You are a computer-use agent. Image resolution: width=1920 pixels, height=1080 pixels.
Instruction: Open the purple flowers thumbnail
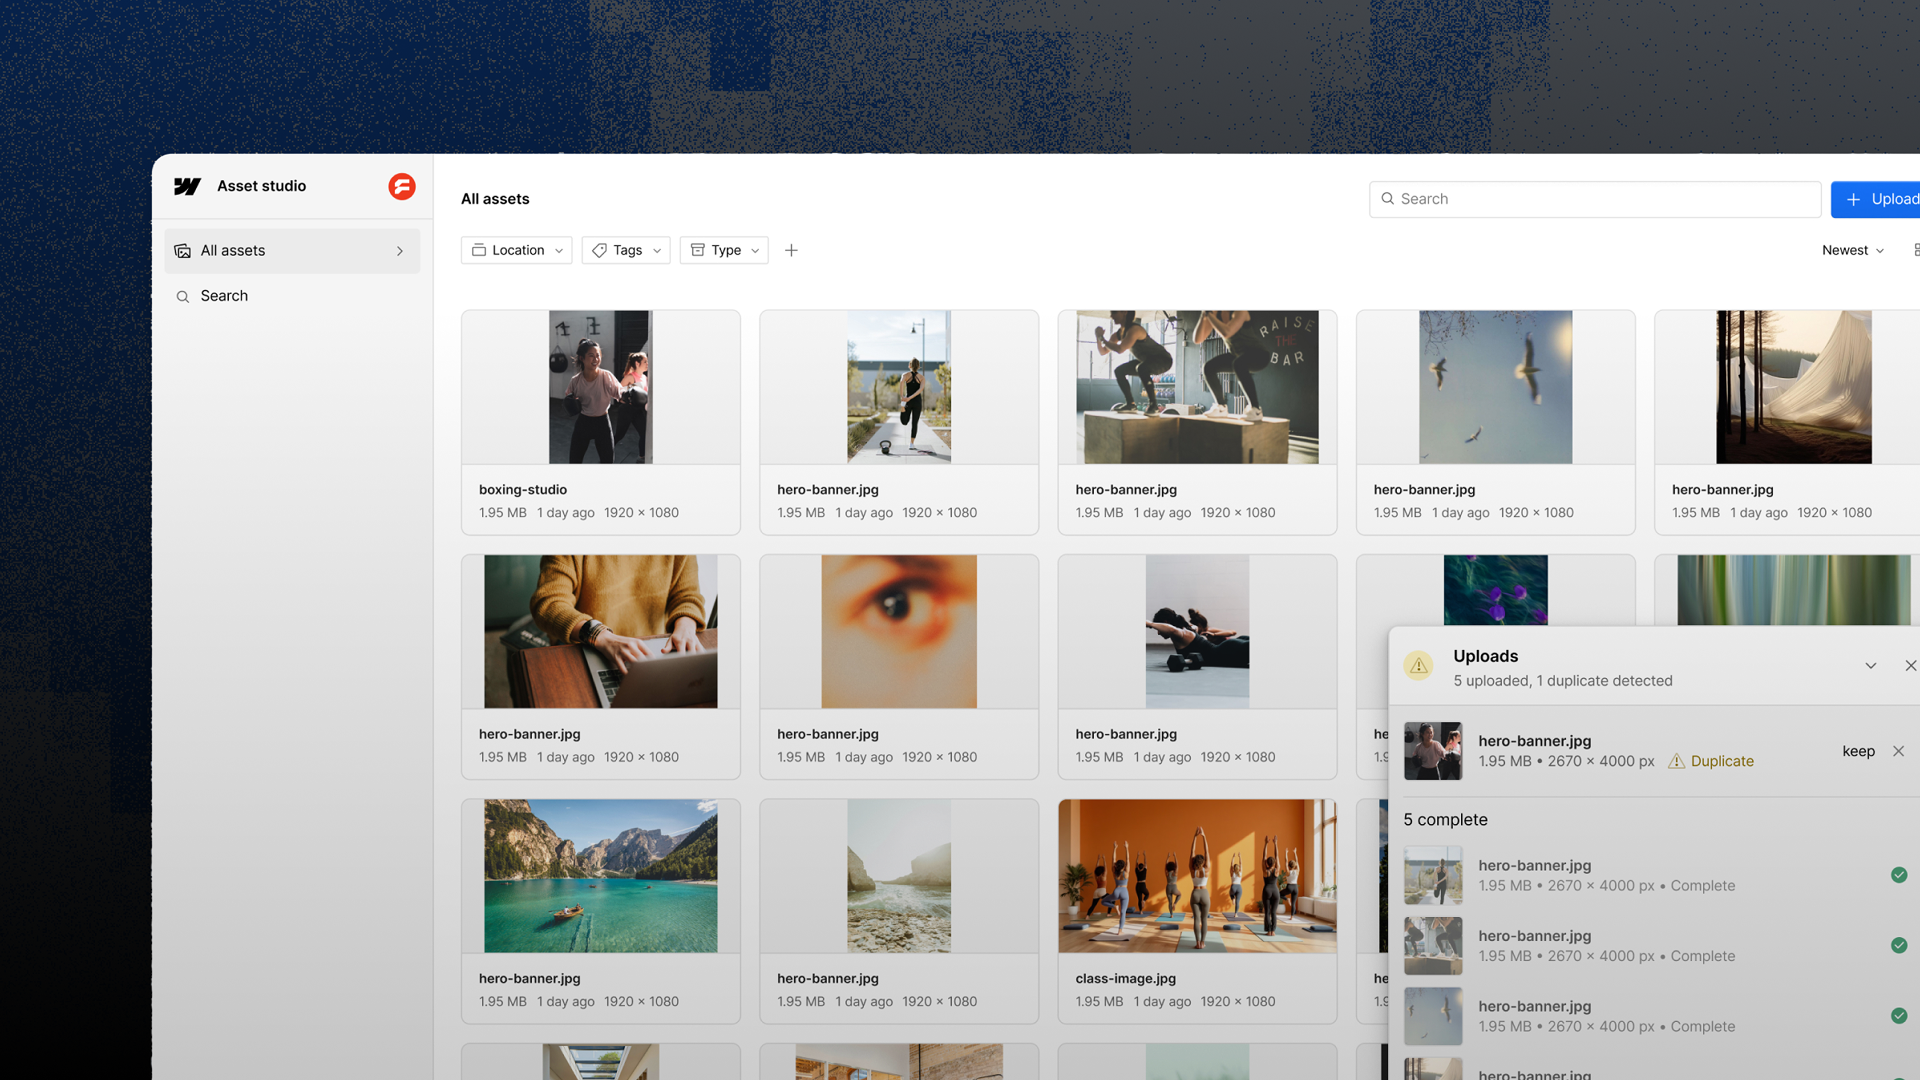click(x=1495, y=590)
